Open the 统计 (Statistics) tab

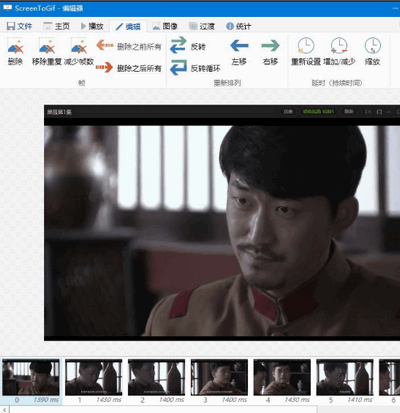coord(238,26)
